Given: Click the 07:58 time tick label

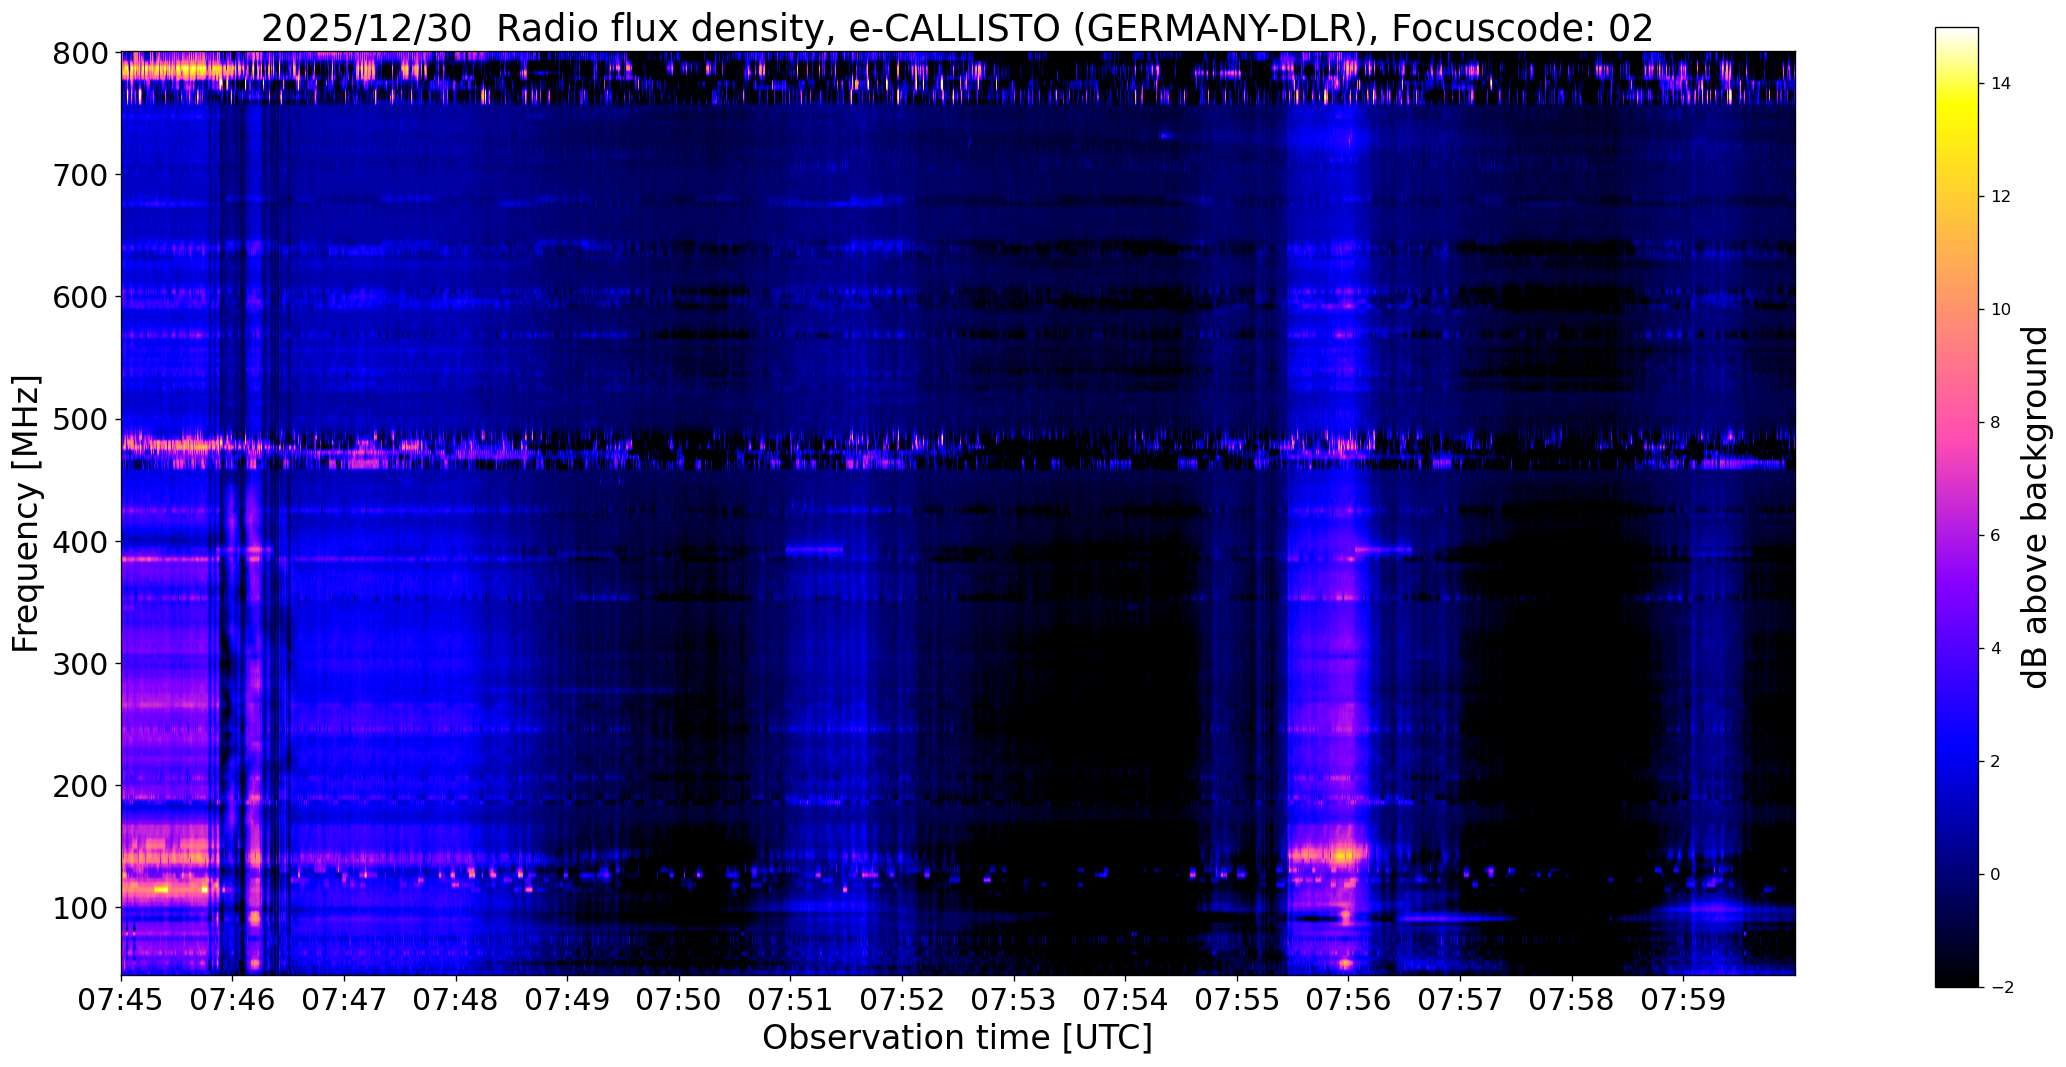Looking at the screenshot, I should 1573,1000.
